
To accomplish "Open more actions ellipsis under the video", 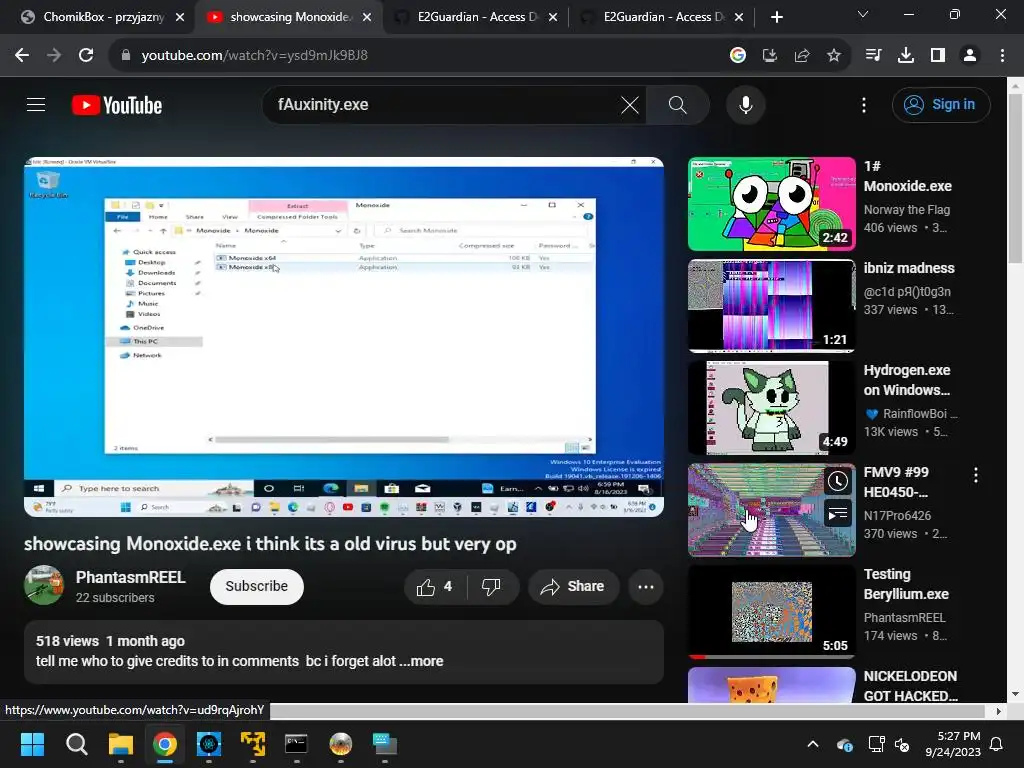I will tap(646, 586).
